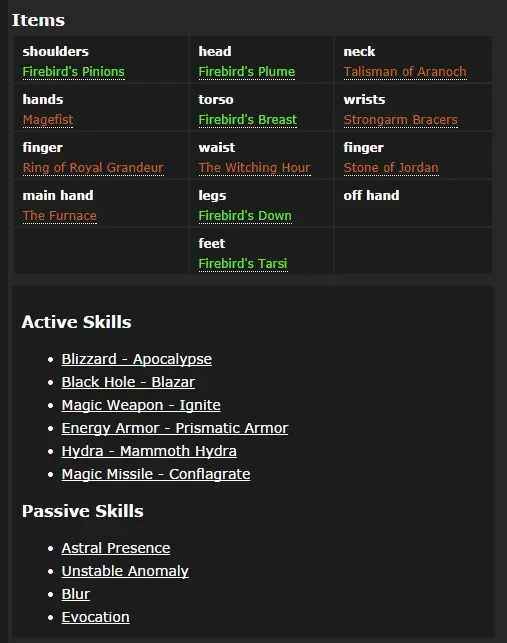Open the Blizzard - Apocalypse skill link
The height and width of the screenshot is (643, 507).
click(137, 359)
